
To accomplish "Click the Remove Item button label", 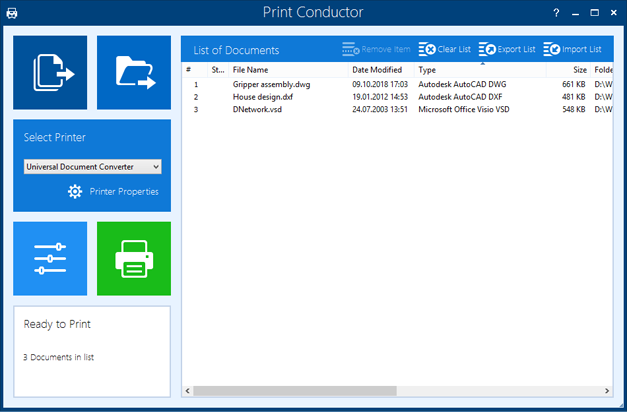I will [x=386, y=49].
